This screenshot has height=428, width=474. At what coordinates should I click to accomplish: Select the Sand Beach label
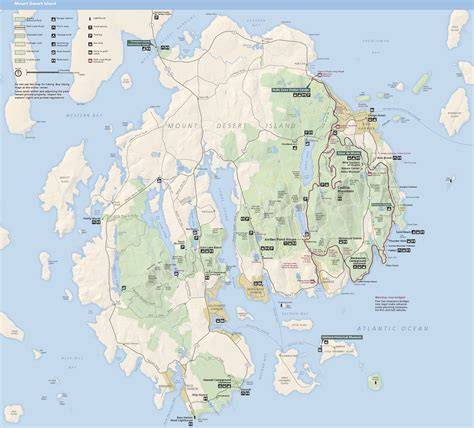403,232
